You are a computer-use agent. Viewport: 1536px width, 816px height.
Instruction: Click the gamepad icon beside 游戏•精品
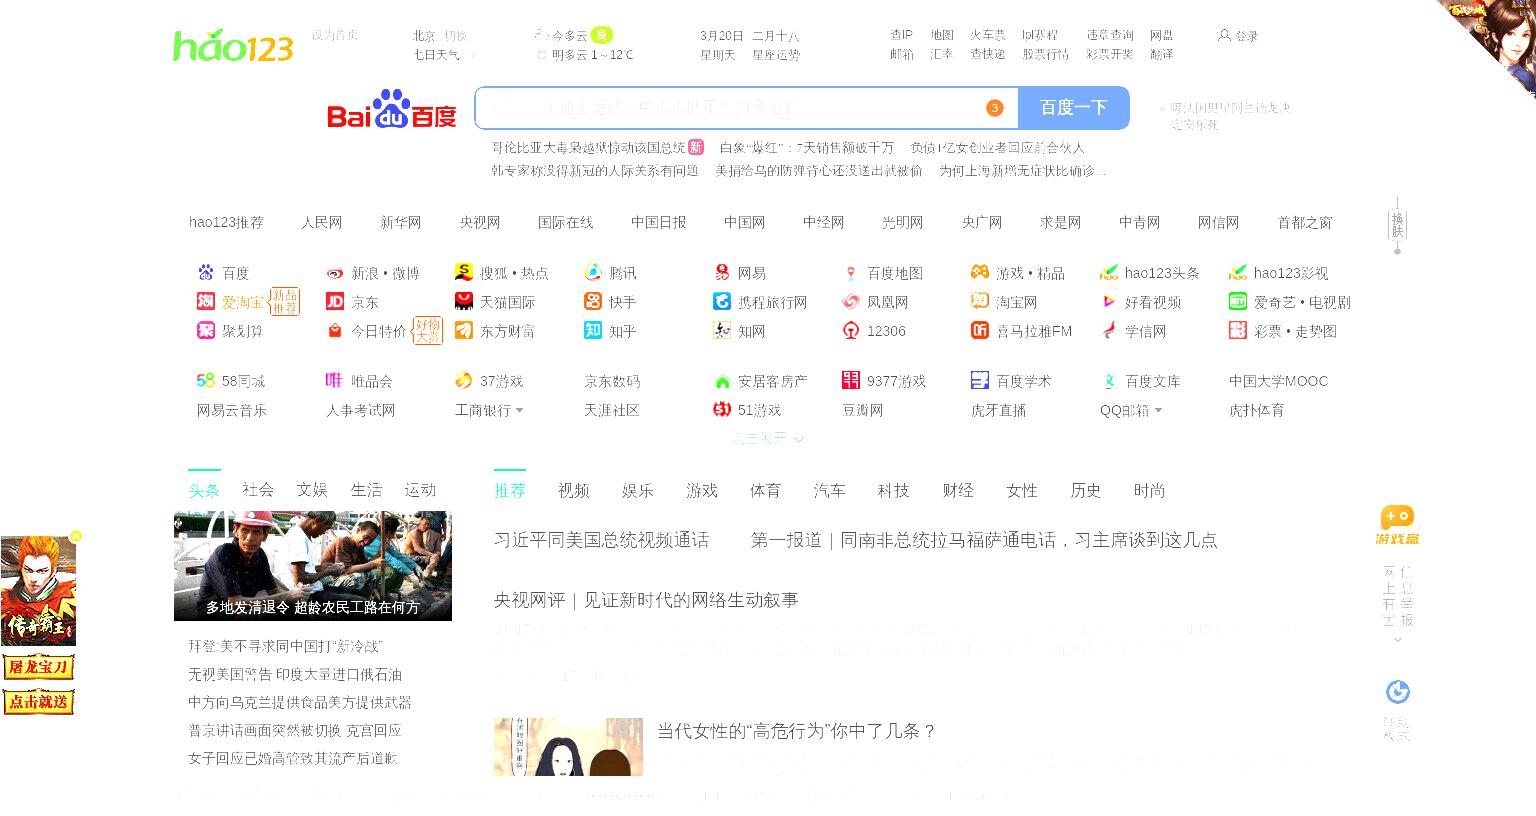point(980,272)
